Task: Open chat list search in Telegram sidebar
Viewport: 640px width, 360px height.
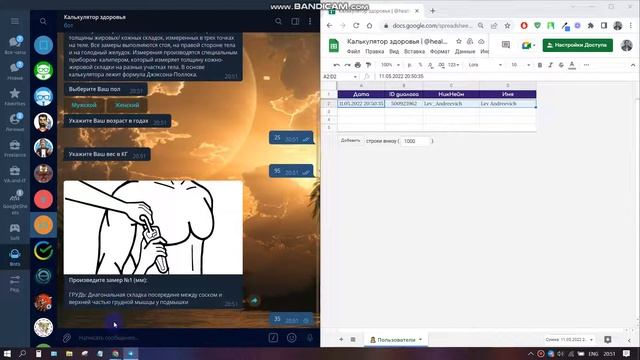Action: pos(43,21)
